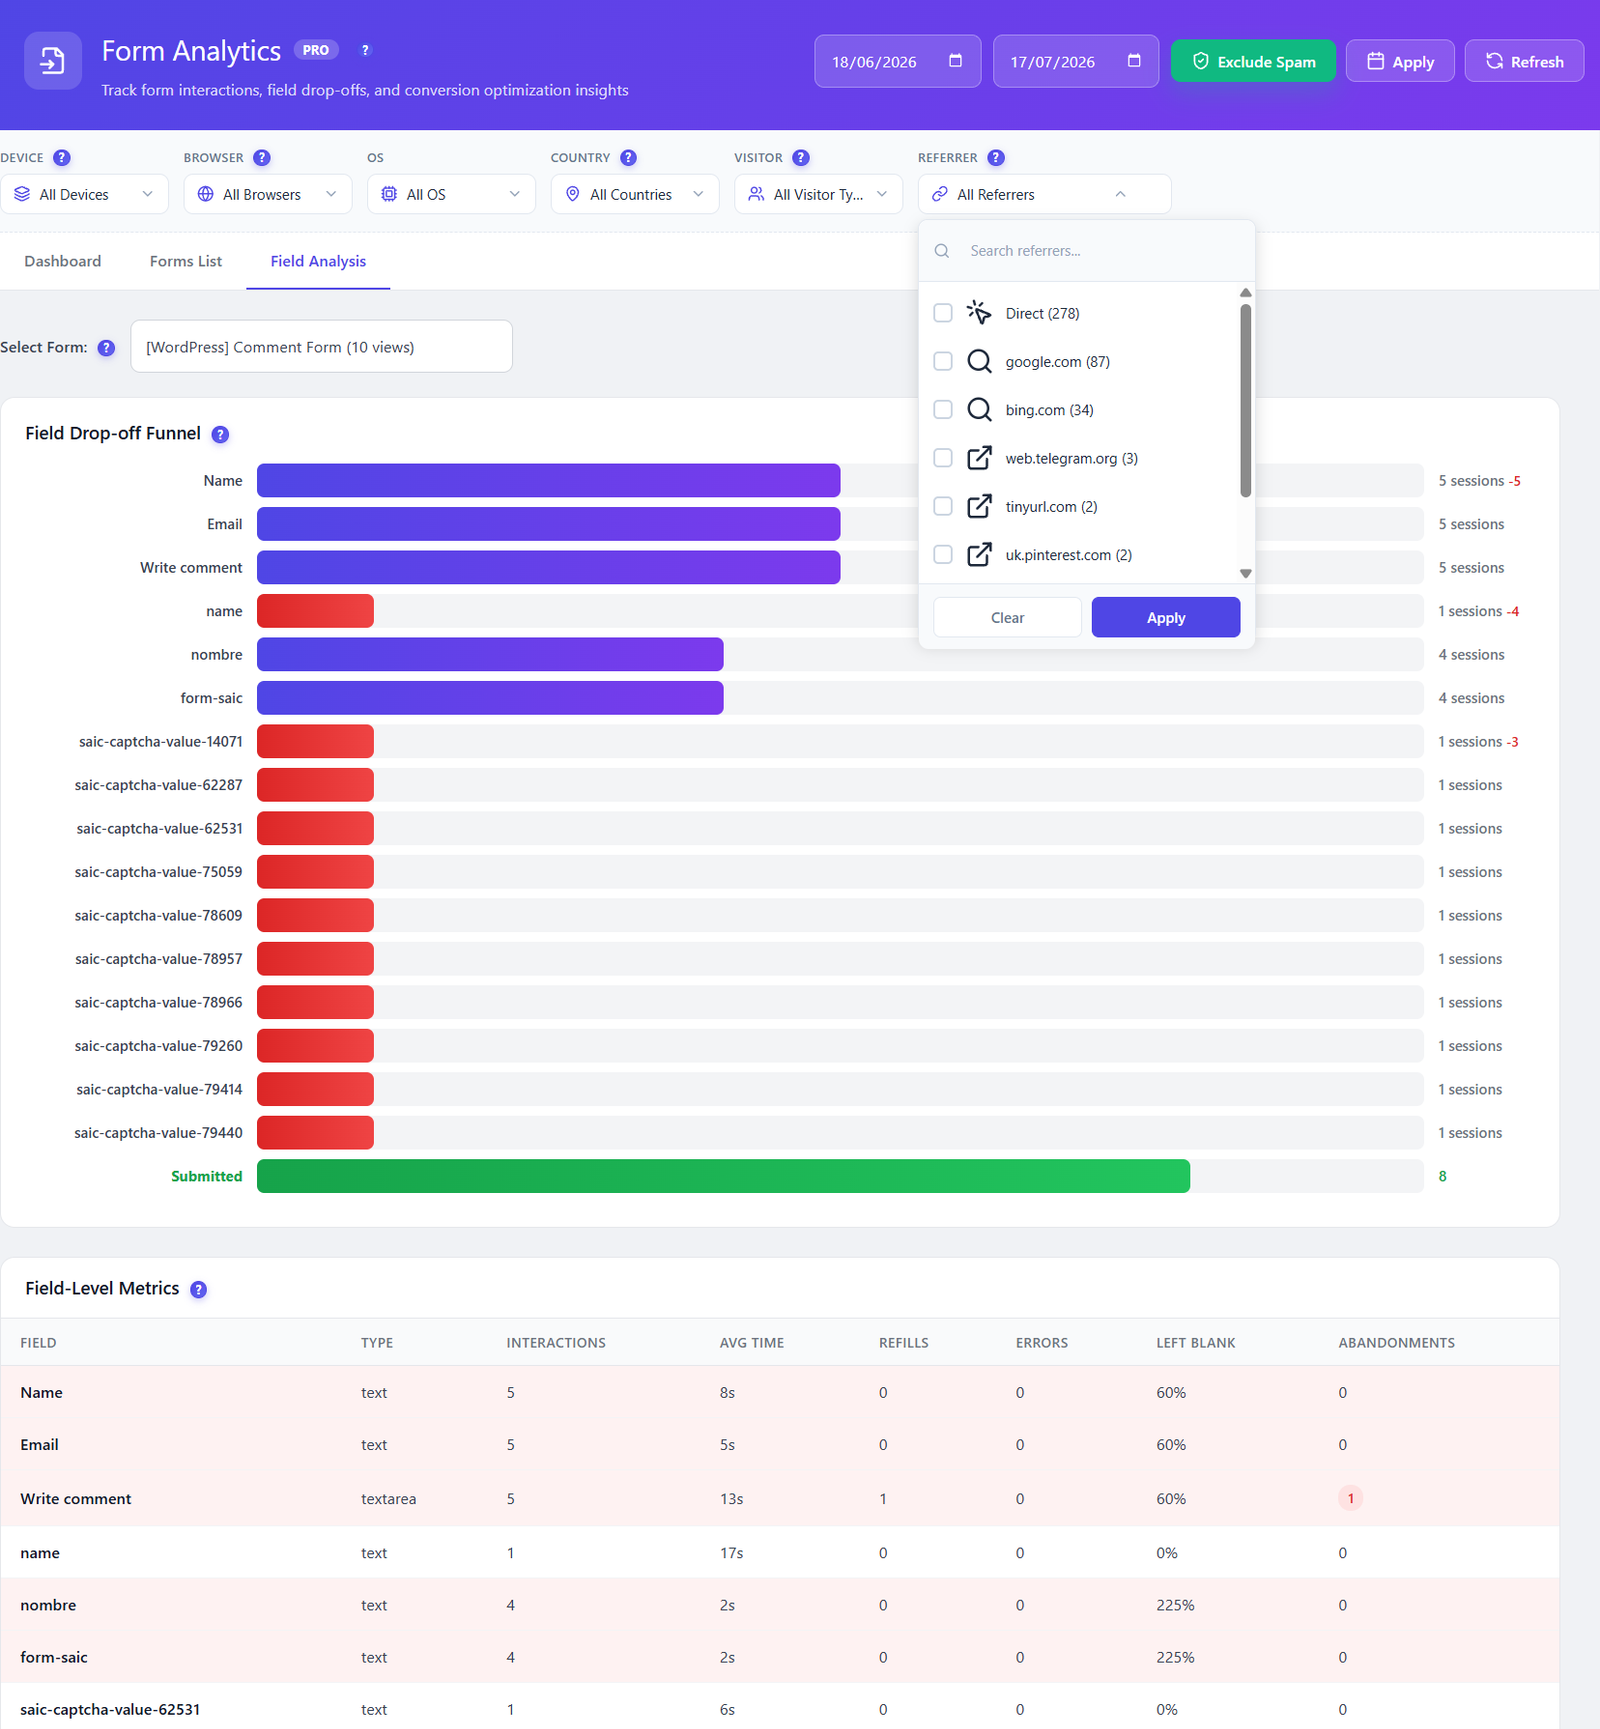Click the Exclude Spam button
The height and width of the screenshot is (1729, 1600).
(1254, 61)
